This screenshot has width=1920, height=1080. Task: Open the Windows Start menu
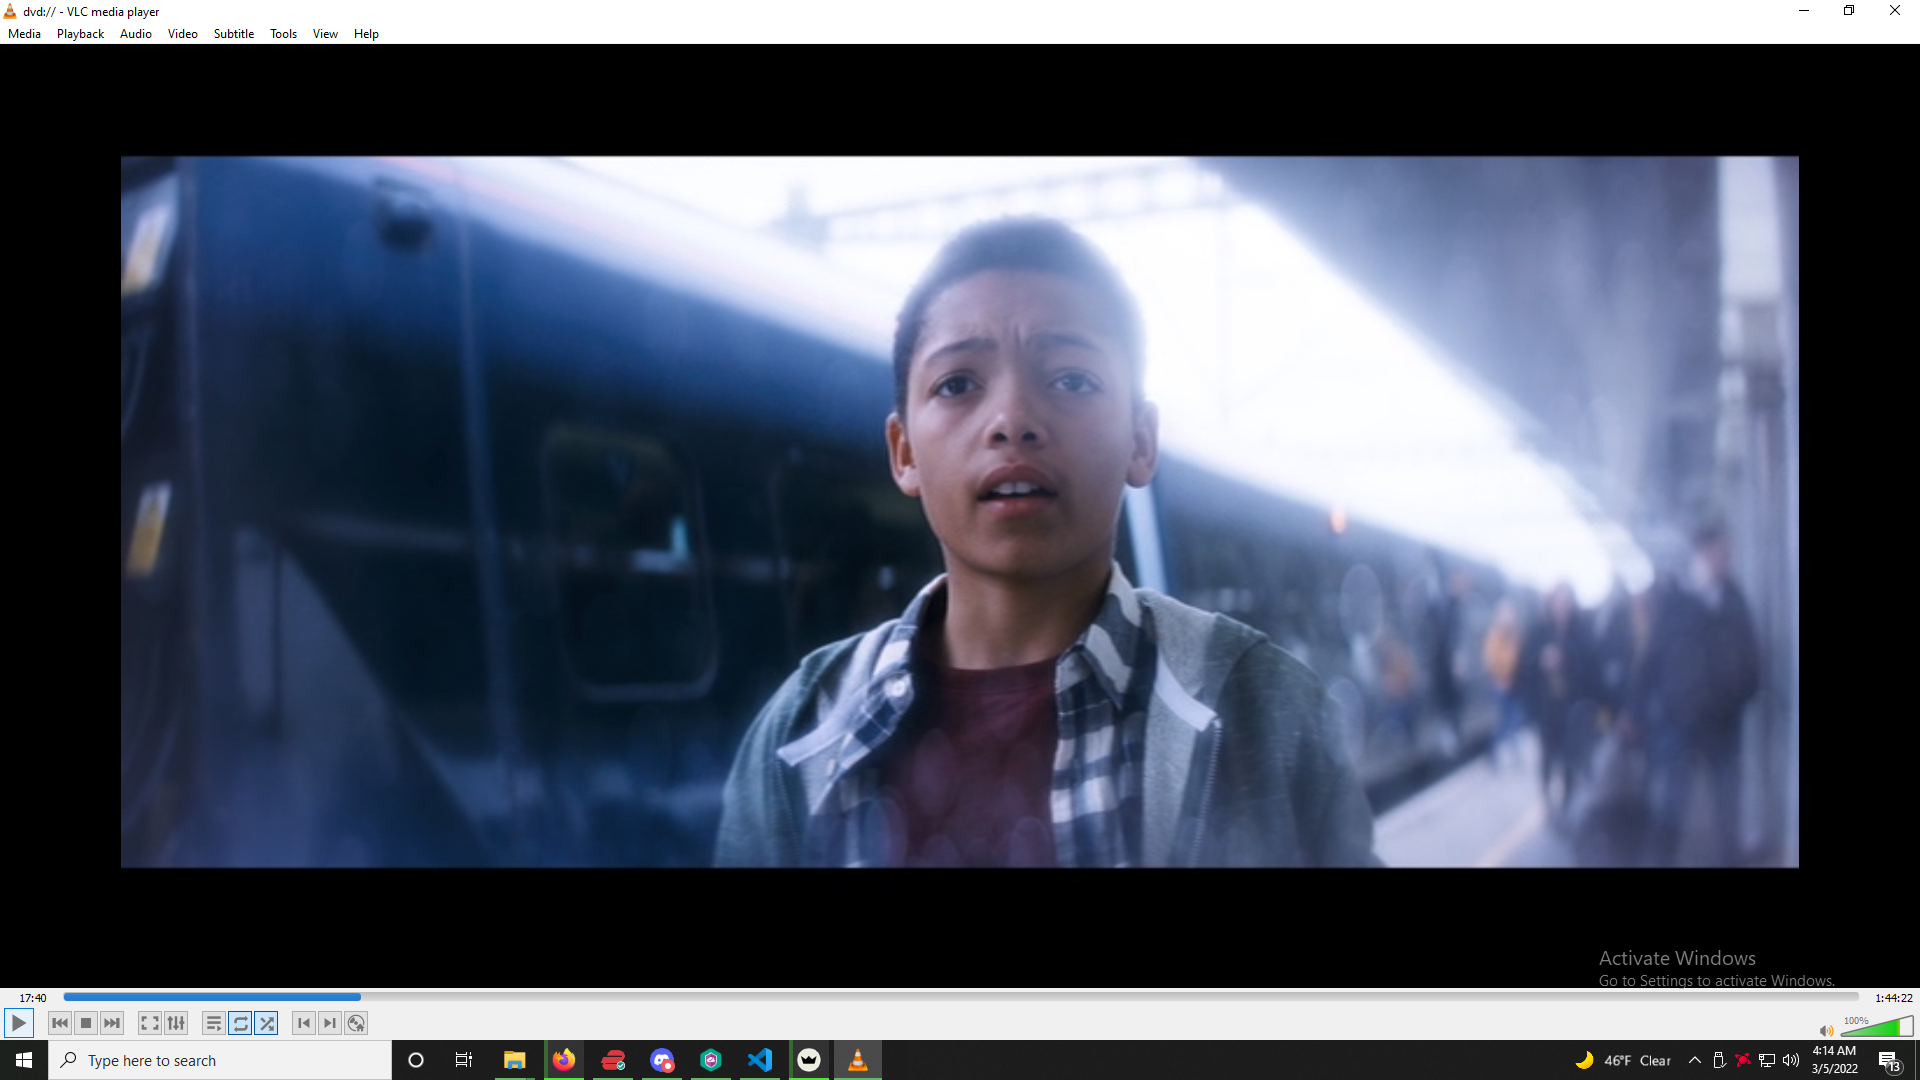click(24, 1060)
